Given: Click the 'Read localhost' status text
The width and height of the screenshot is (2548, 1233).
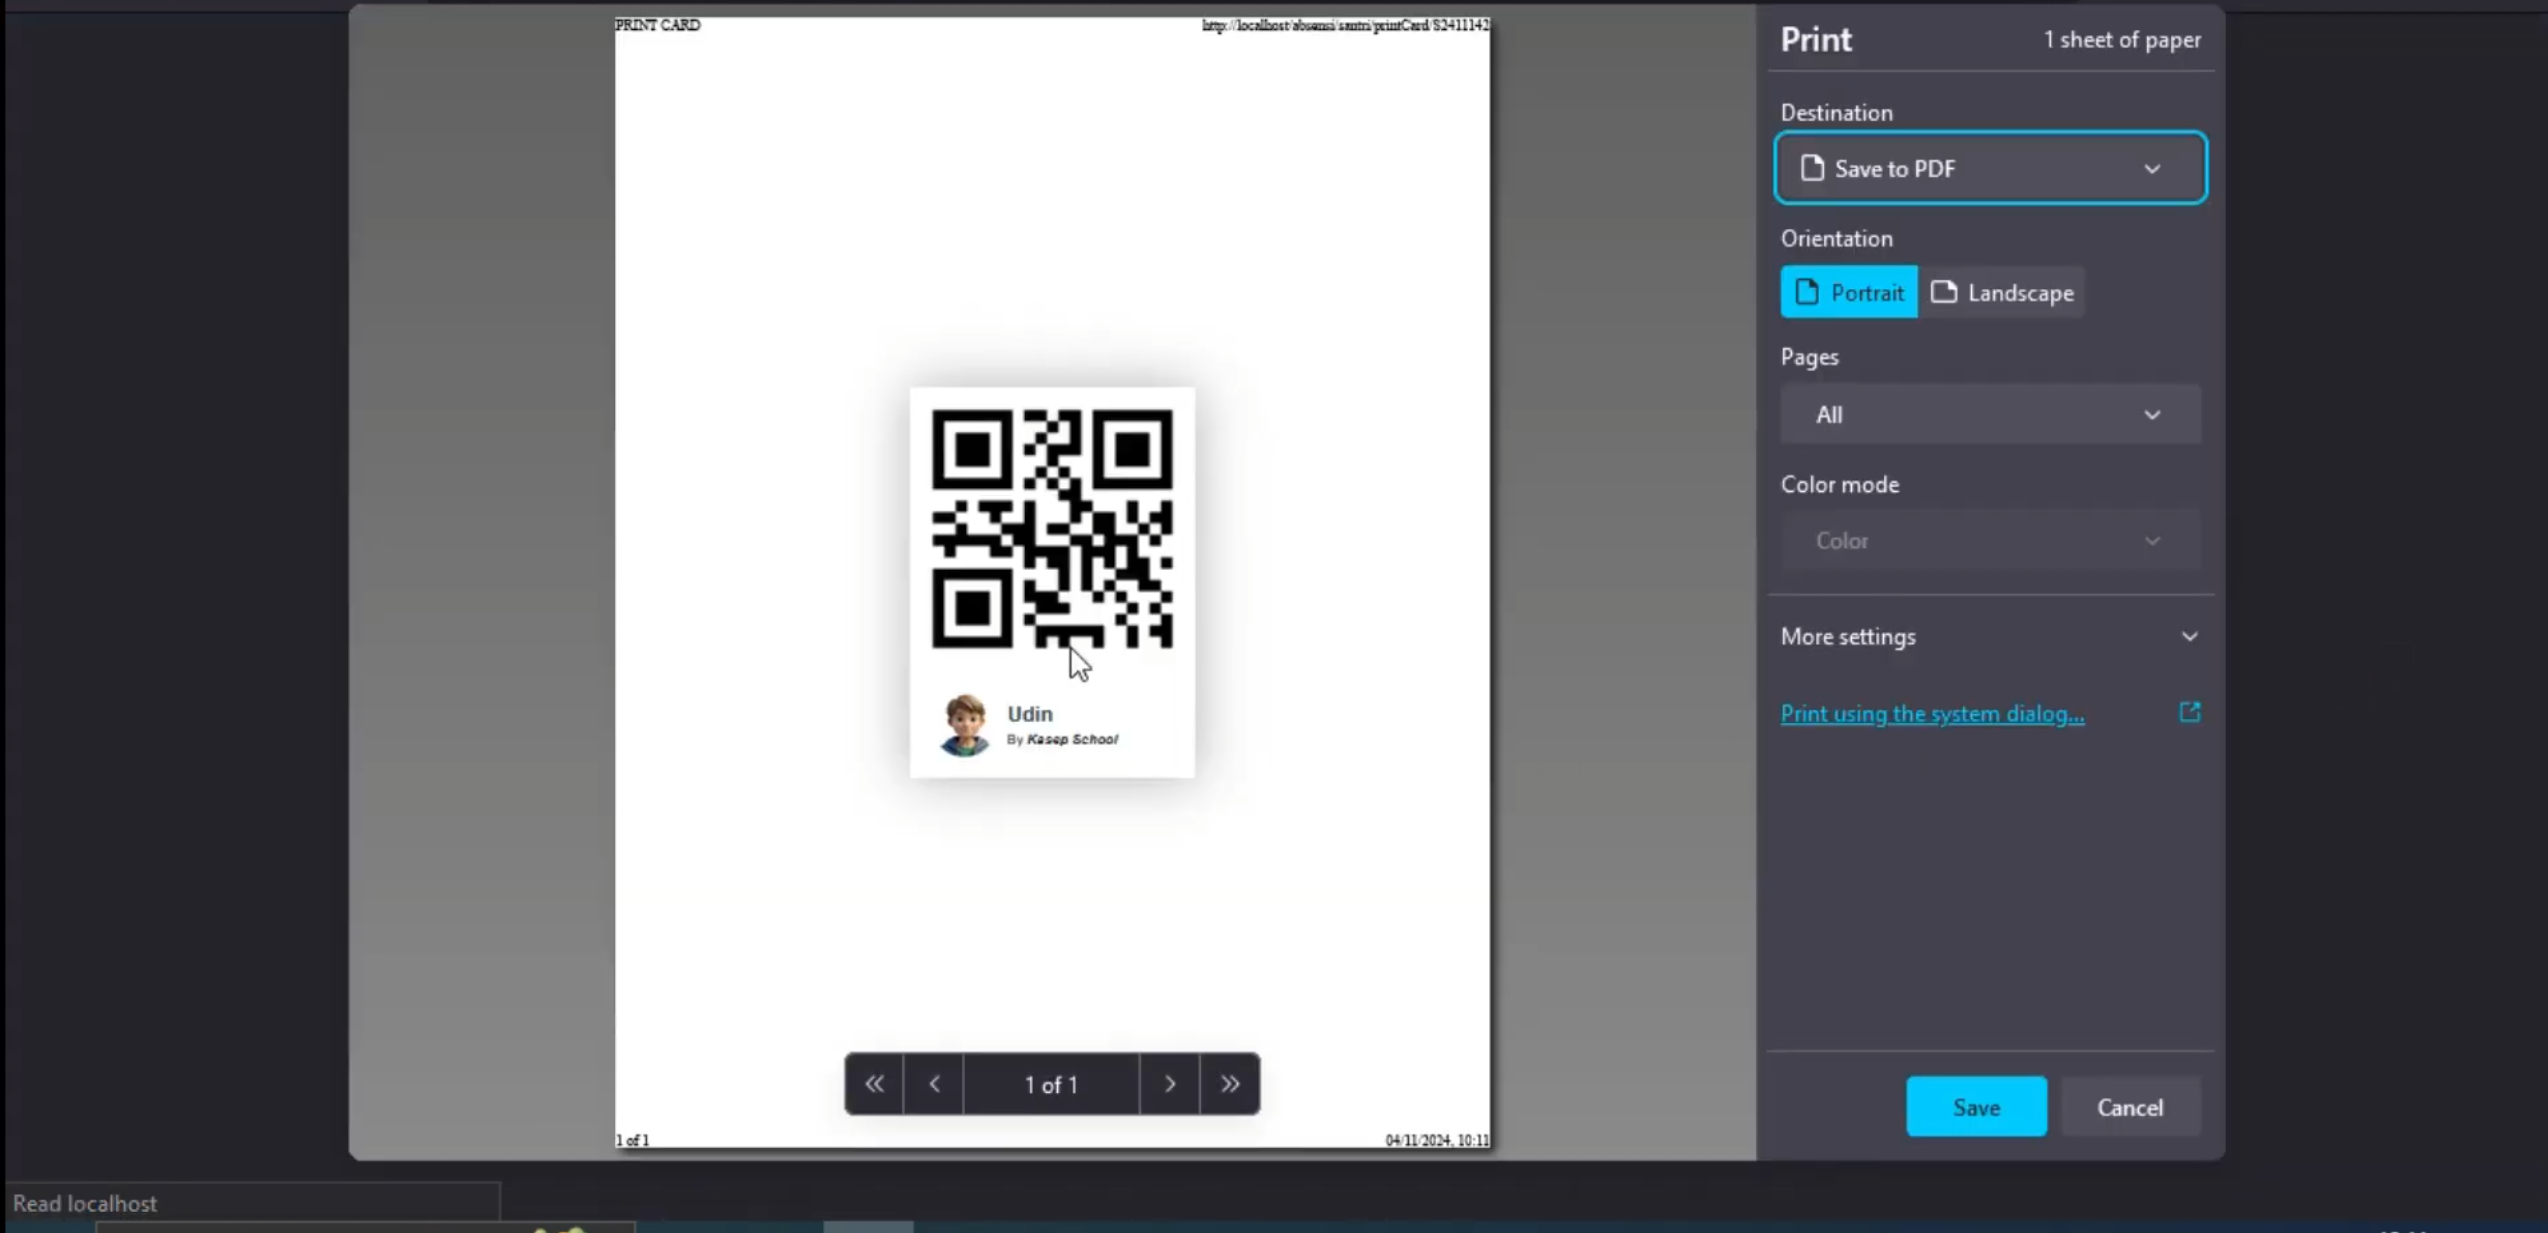Looking at the screenshot, I should coord(85,1203).
